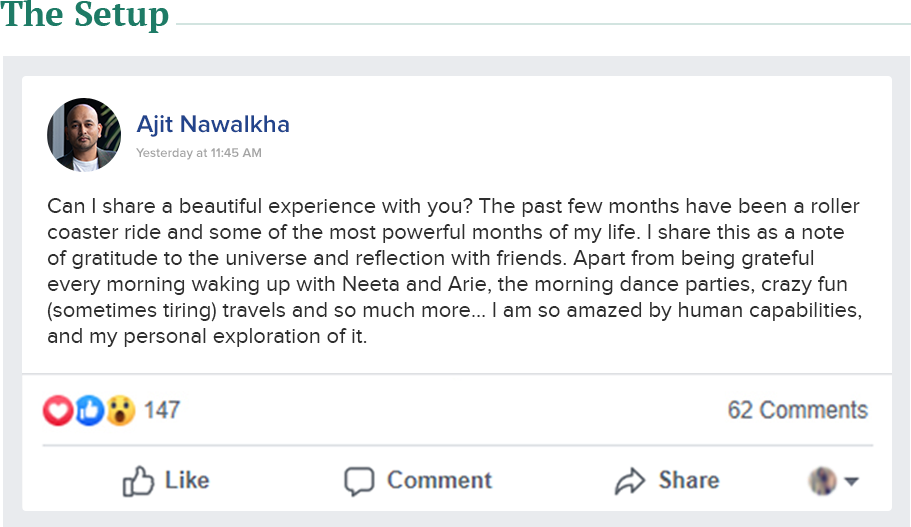Click the post's opening line about beautiful experience

pyautogui.click(x=260, y=206)
